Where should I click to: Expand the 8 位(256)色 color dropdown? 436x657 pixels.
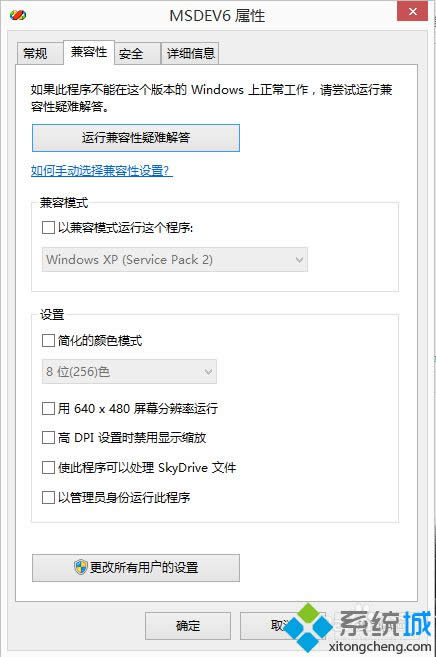tap(129, 371)
